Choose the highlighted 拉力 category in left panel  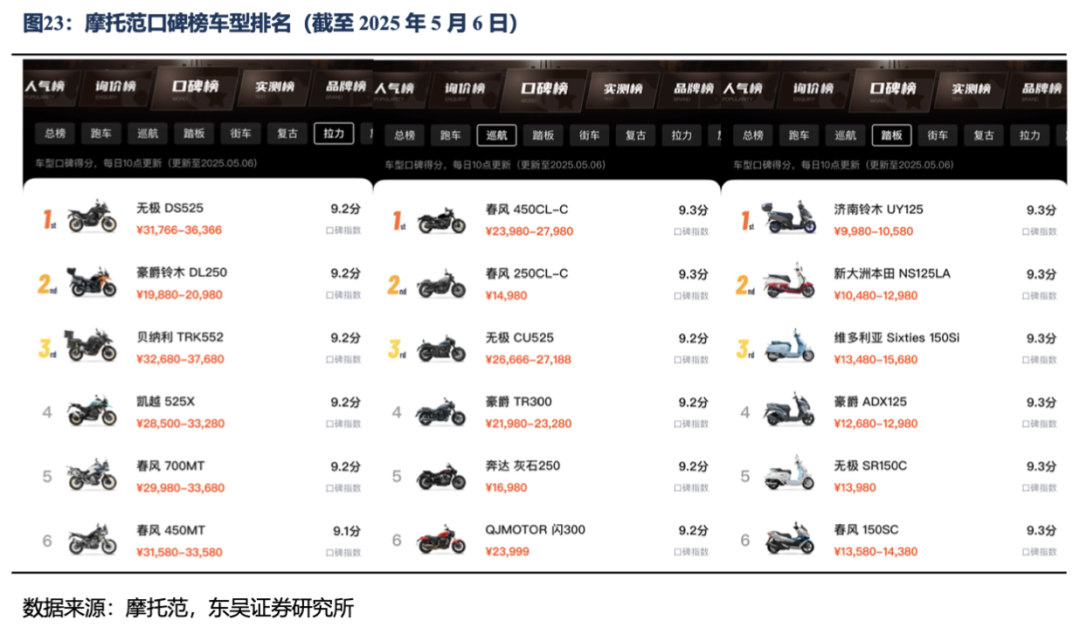[334, 133]
